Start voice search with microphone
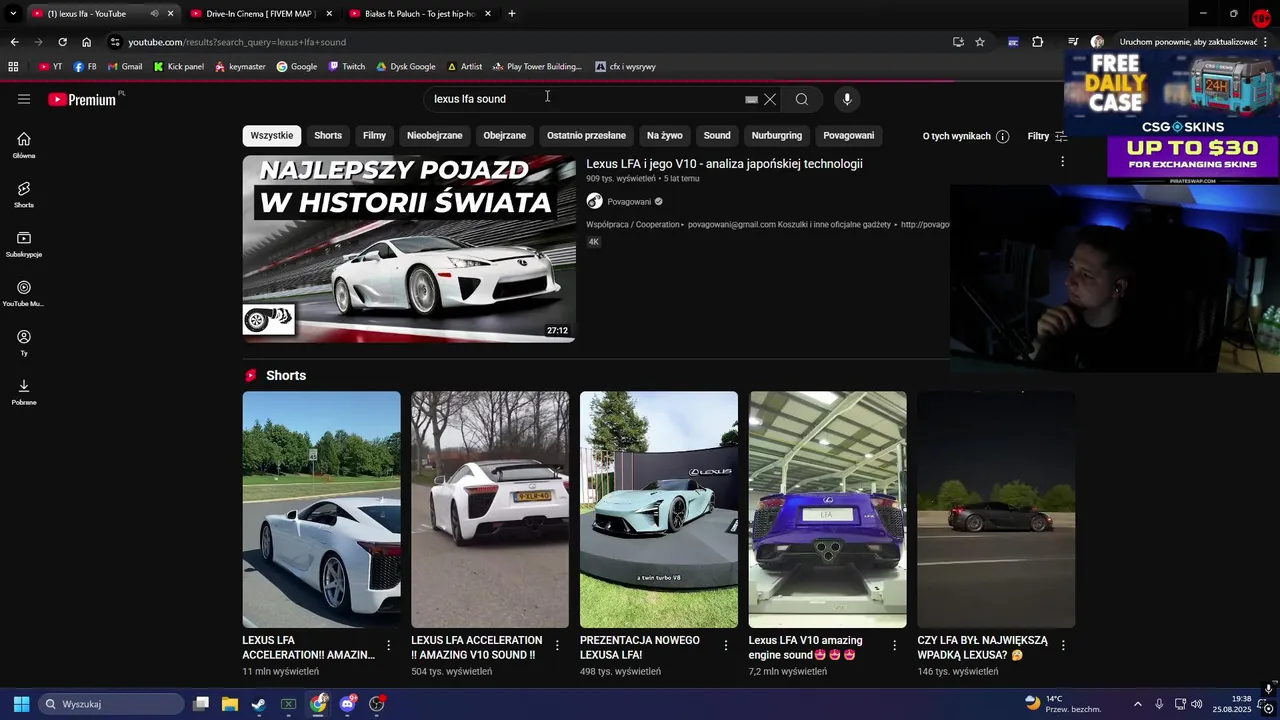Screen dimensions: 1280x720 point(847,99)
